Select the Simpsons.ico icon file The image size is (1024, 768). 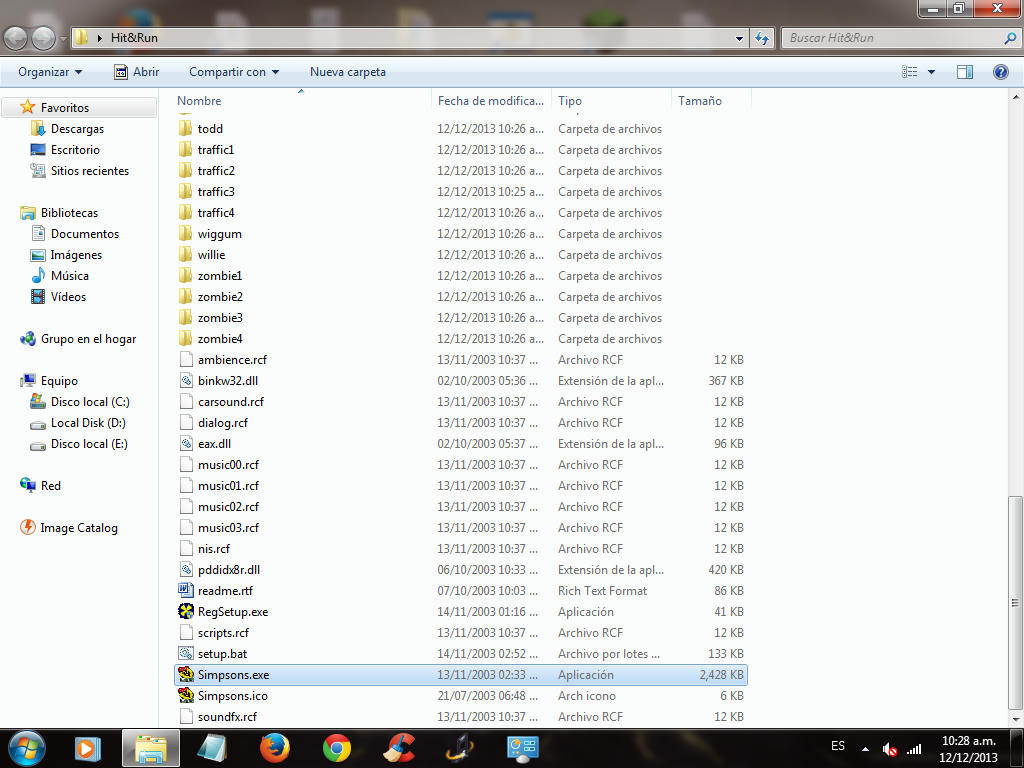click(x=186, y=696)
